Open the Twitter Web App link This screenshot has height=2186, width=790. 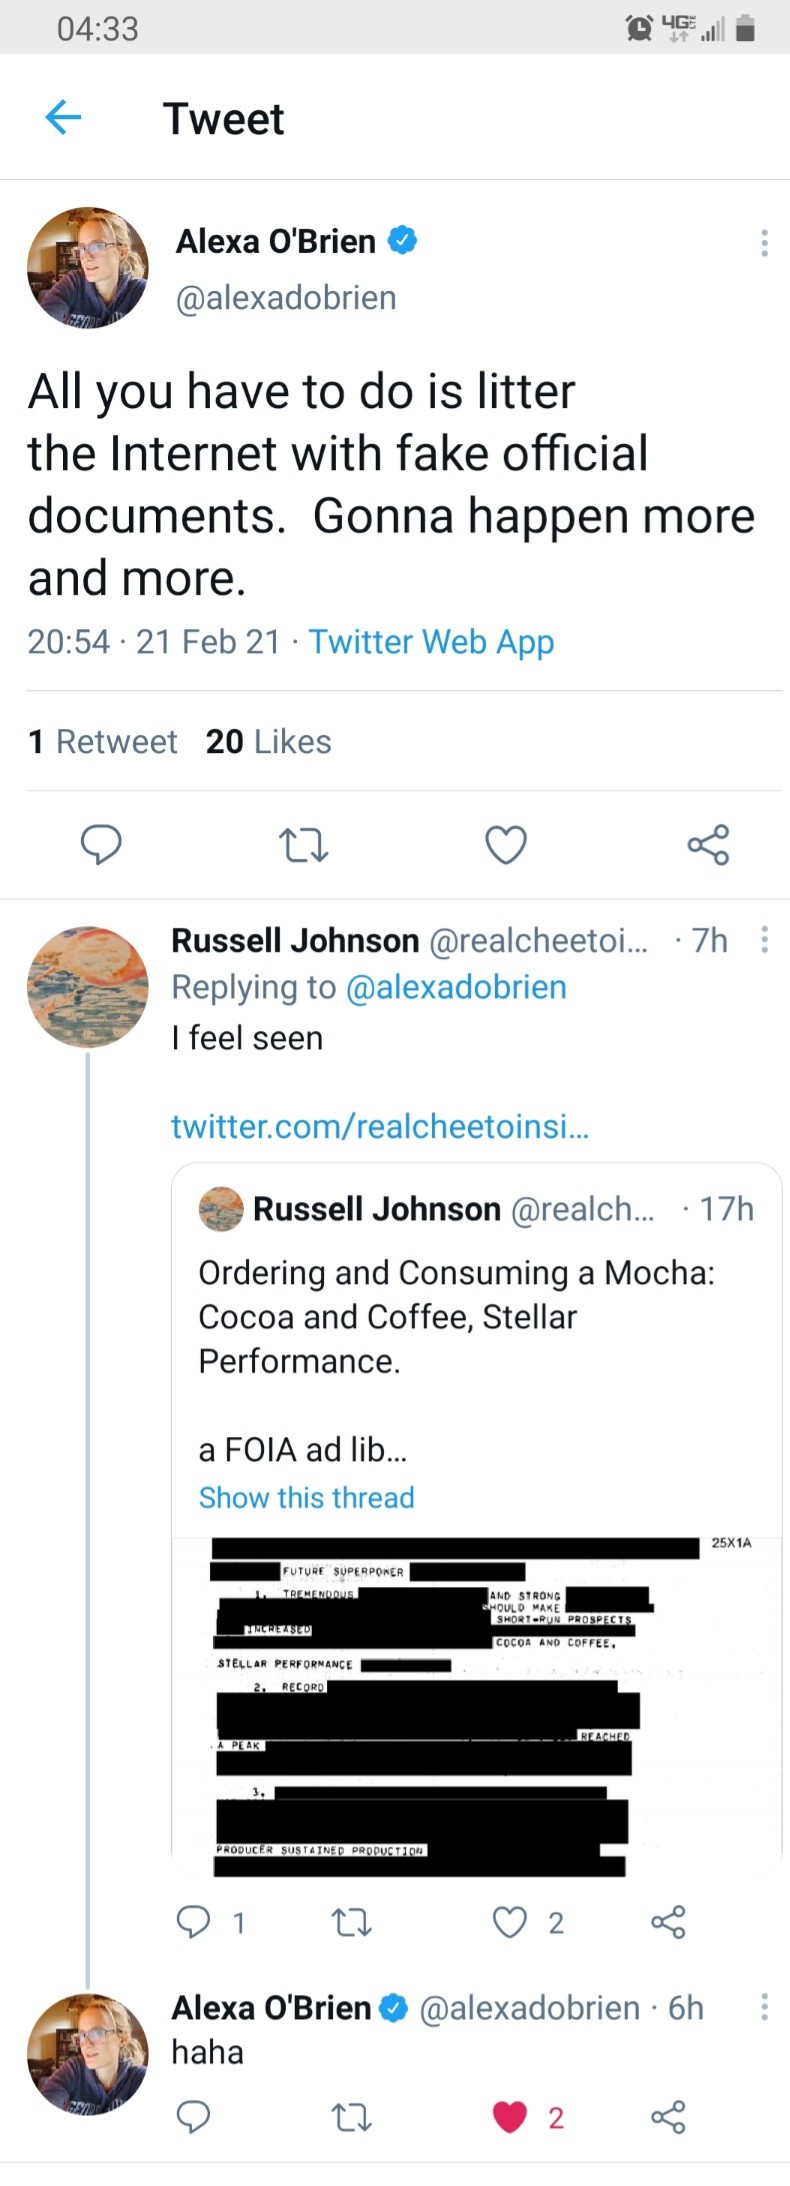tap(431, 642)
